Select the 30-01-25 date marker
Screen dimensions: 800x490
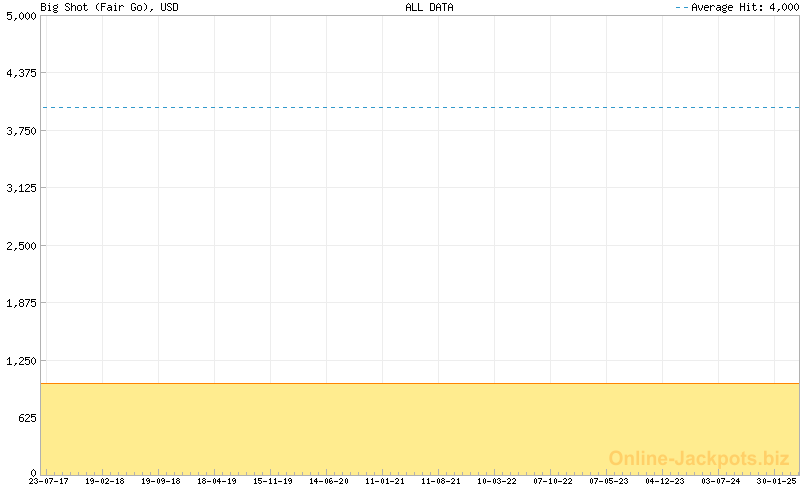776,481
